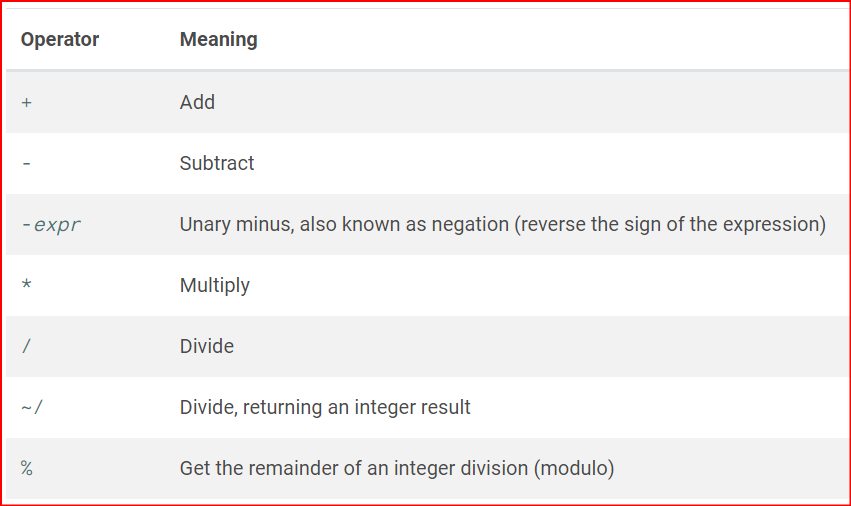Click the Meaning column header
851x506 pixels.
[x=218, y=40]
